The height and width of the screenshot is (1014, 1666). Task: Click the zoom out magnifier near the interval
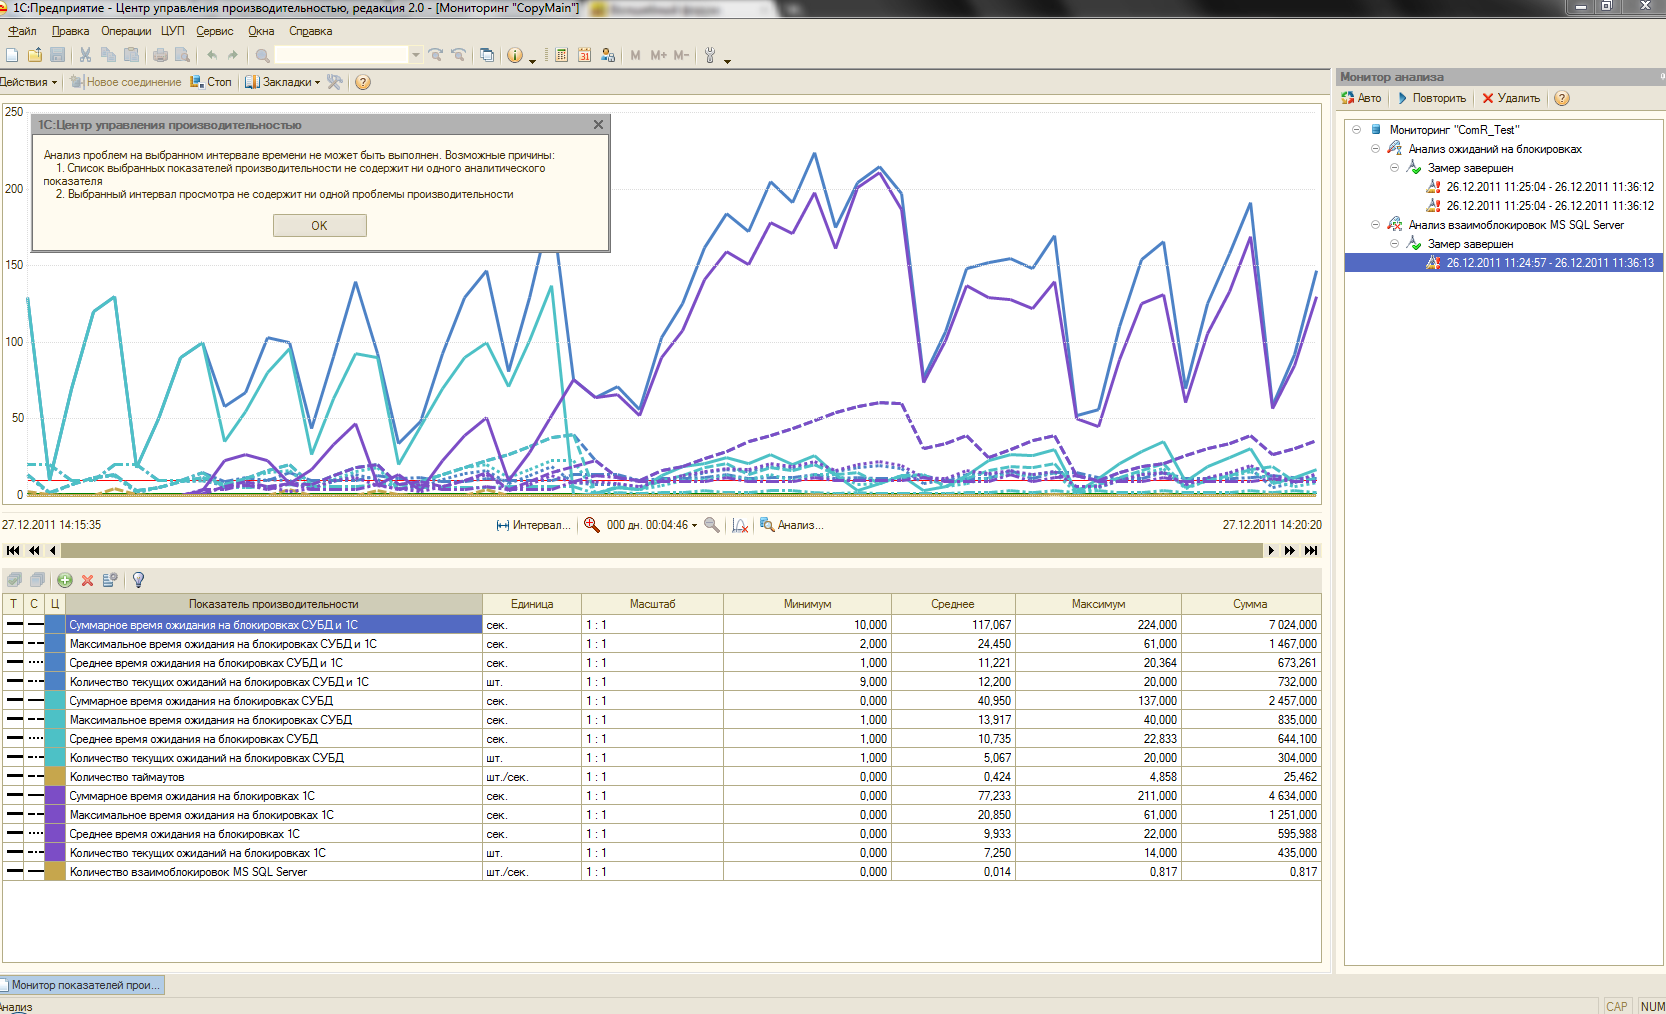click(x=712, y=524)
